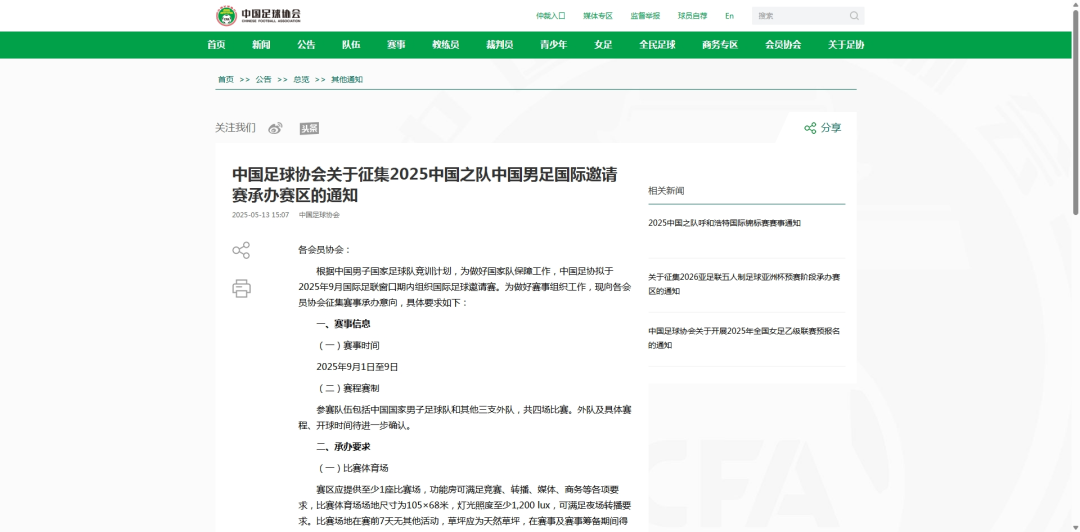Click the article title heading
This screenshot has height=532, width=1080.
[424, 185]
